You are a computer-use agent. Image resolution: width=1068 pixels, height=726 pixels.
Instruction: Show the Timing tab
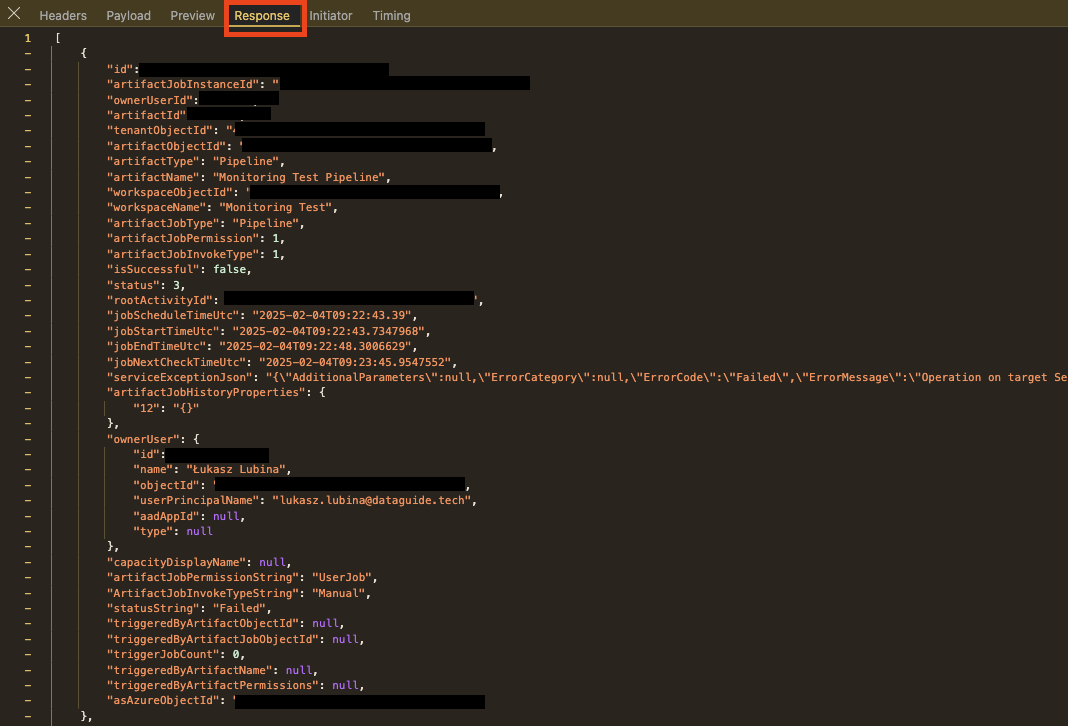[391, 16]
